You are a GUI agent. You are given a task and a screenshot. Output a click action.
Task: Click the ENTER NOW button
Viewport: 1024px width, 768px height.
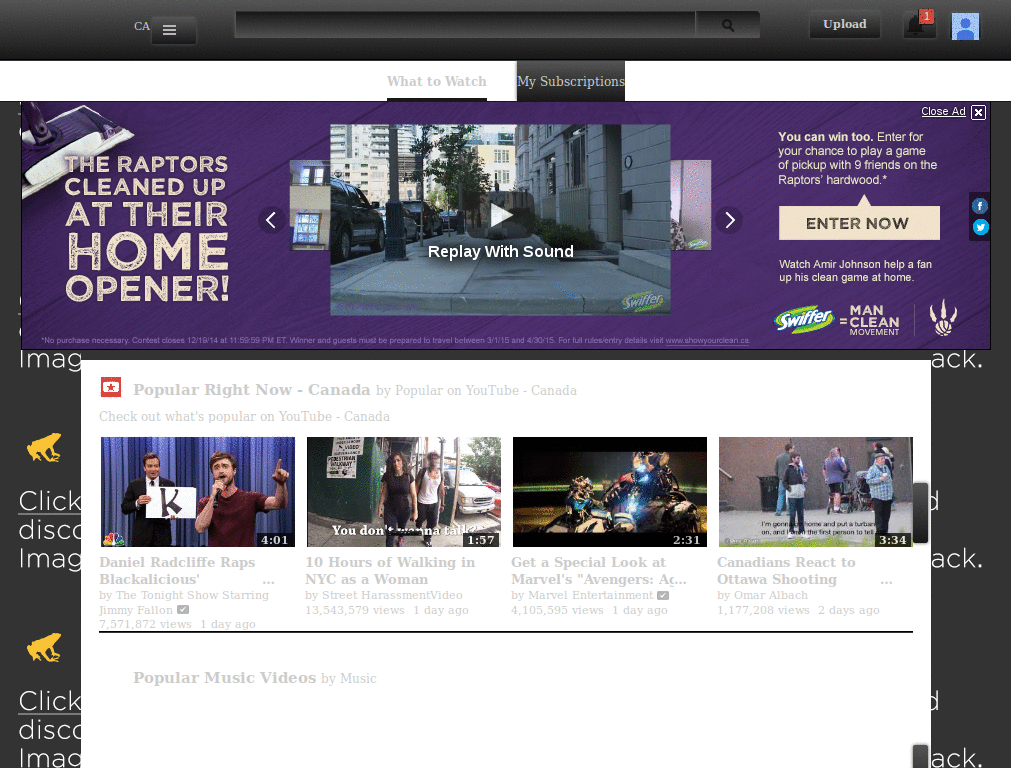[859, 223]
